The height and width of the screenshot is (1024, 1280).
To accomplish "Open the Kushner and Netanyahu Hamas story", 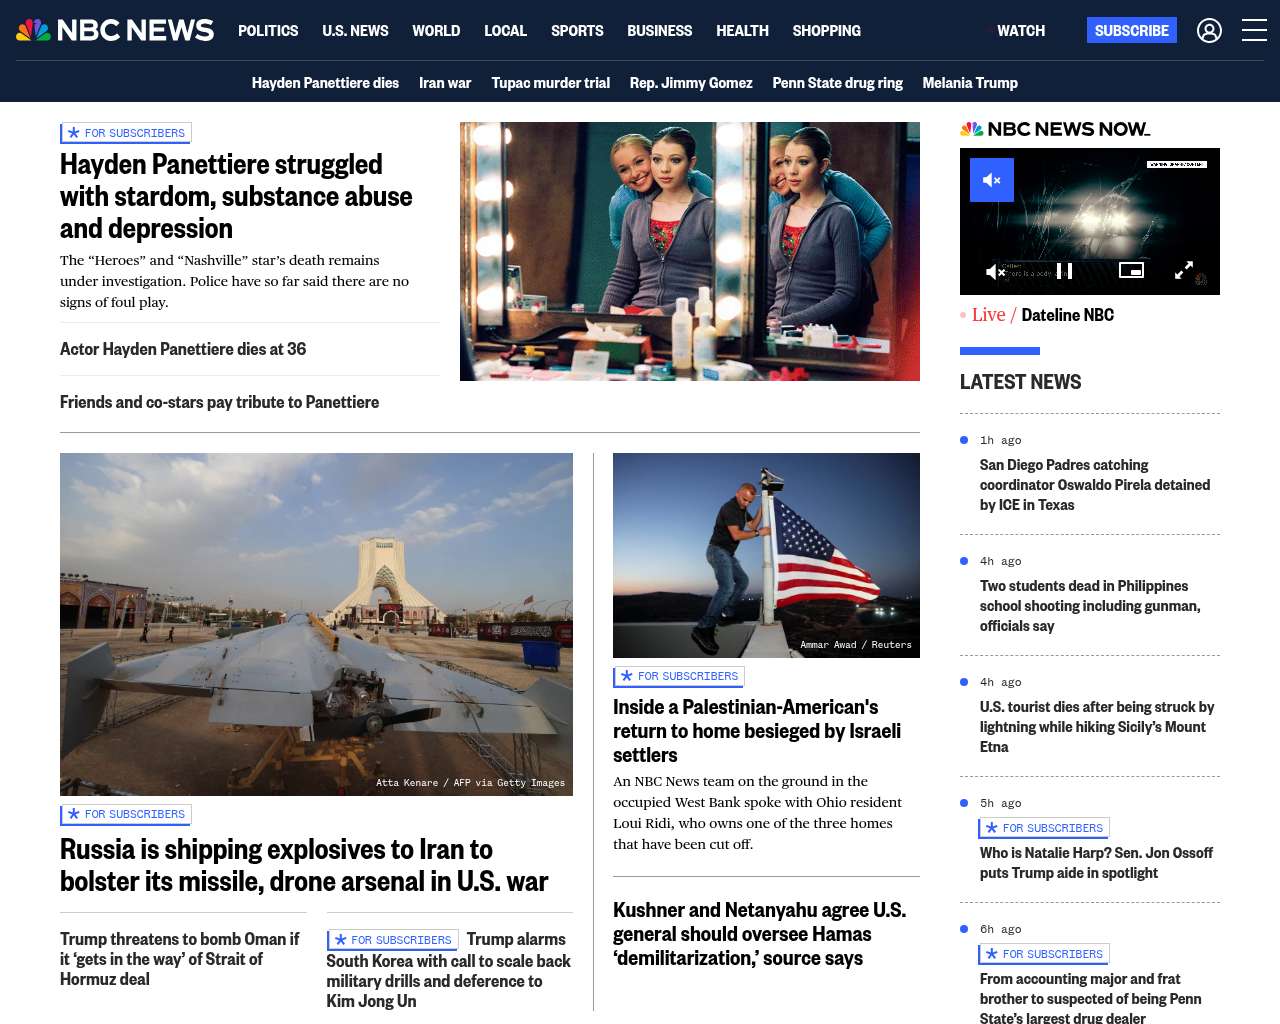I will pos(760,934).
